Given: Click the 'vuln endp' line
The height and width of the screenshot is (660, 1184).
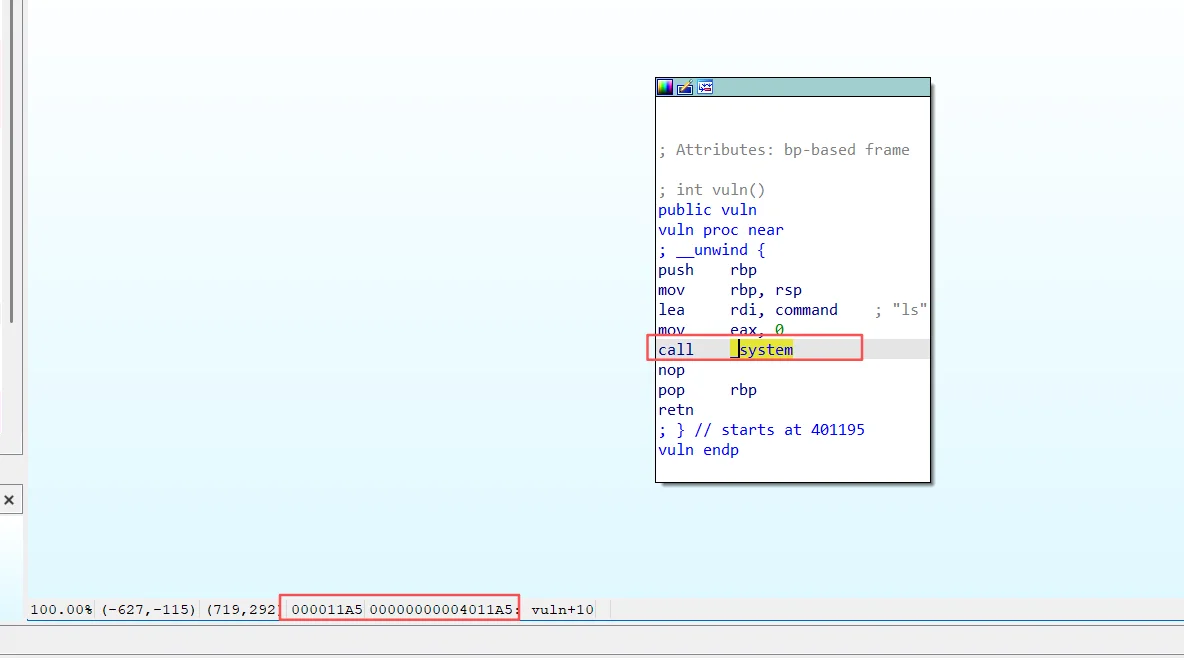Looking at the screenshot, I should pos(698,450).
